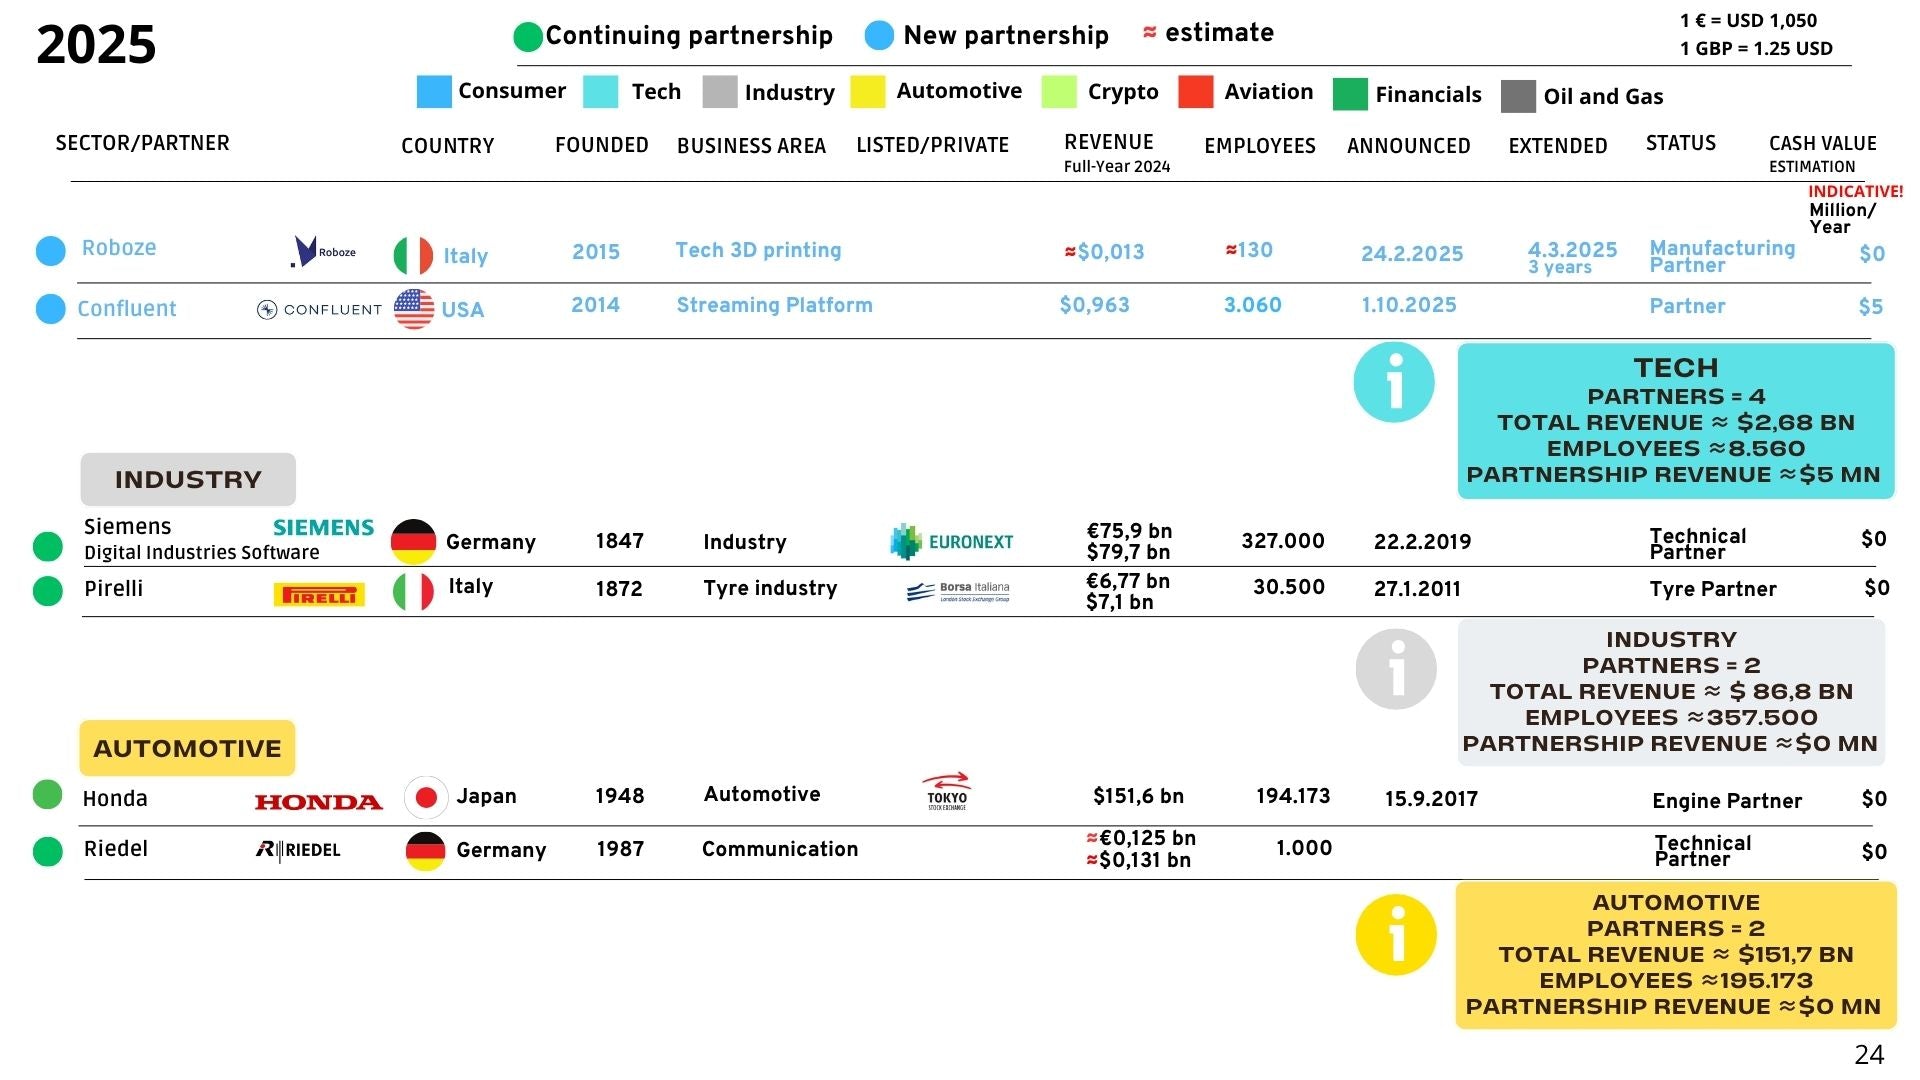
Task: Click the blue New partnership legend dot
Action: [x=879, y=36]
